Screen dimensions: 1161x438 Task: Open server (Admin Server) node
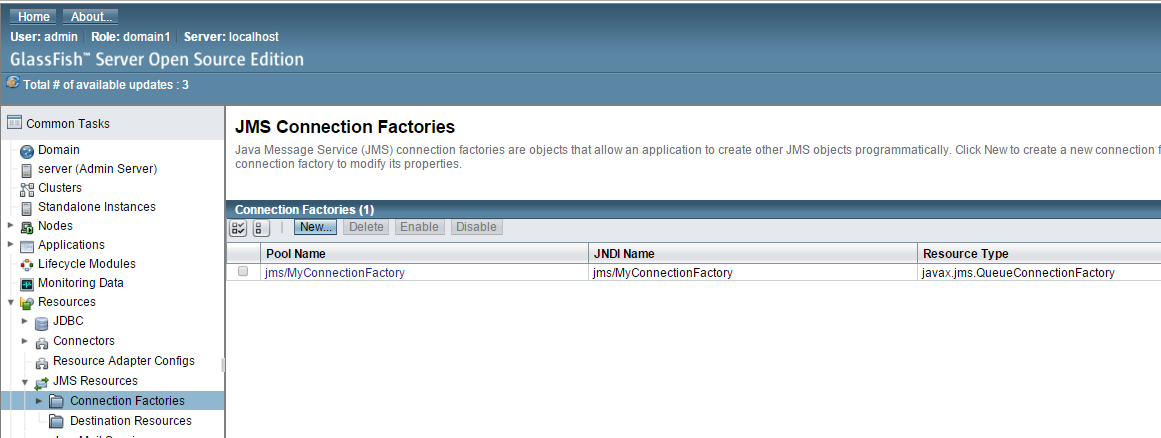(98, 169)
